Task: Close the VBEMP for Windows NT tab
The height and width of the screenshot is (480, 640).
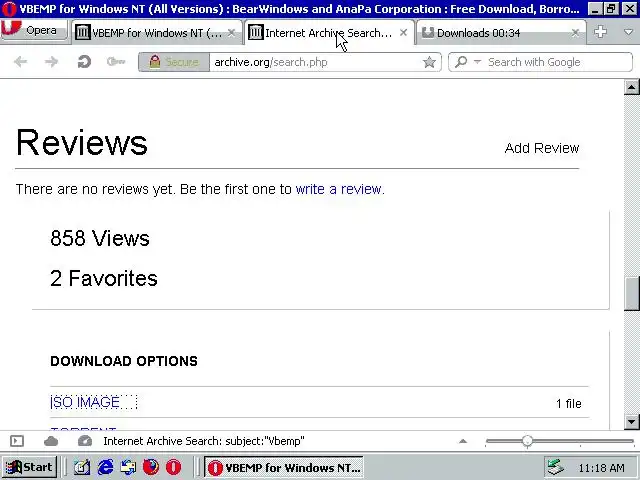Action: click(x=231, y=33)
